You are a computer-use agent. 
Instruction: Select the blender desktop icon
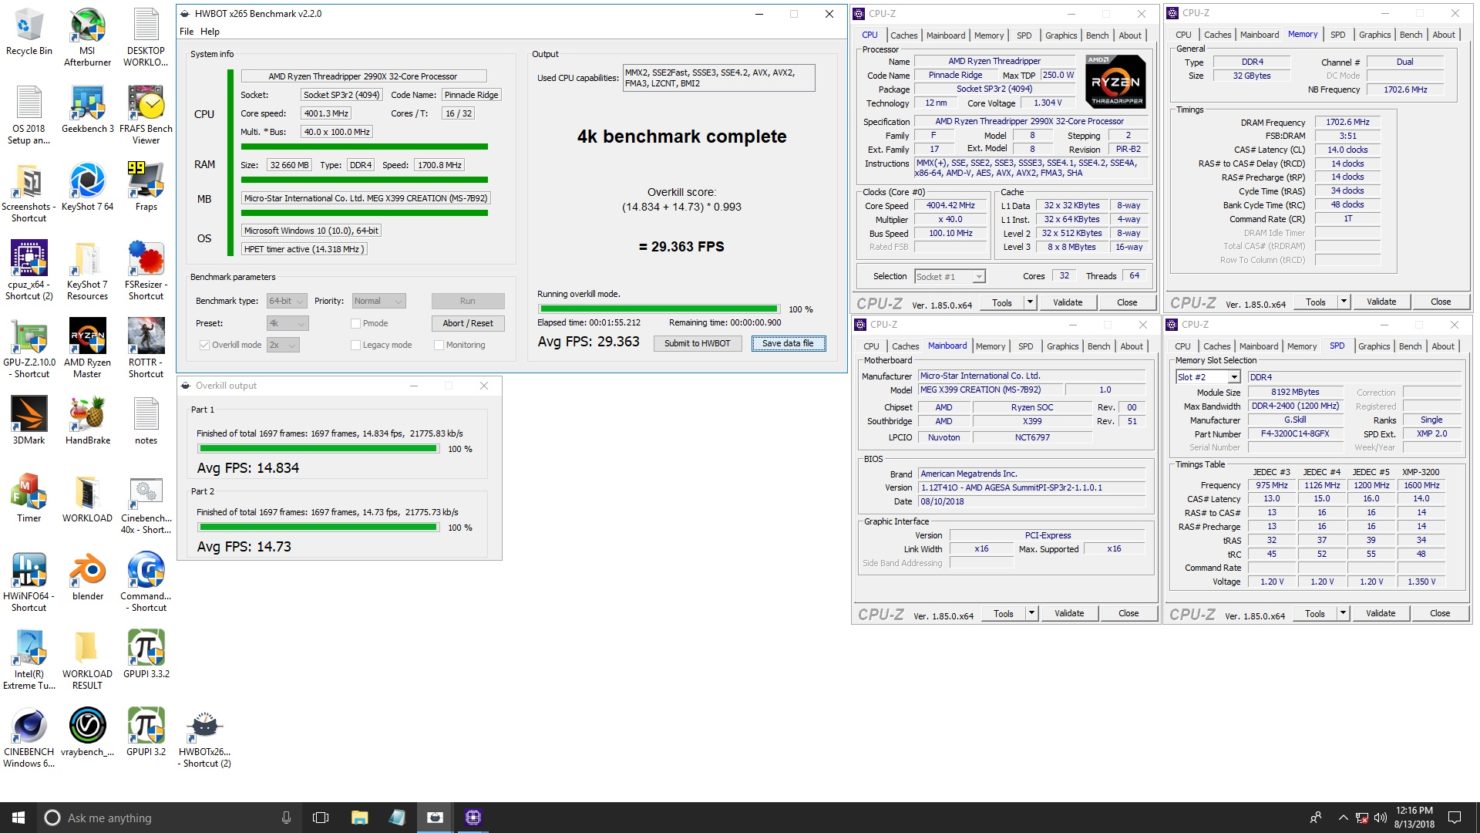click(87, 578)
